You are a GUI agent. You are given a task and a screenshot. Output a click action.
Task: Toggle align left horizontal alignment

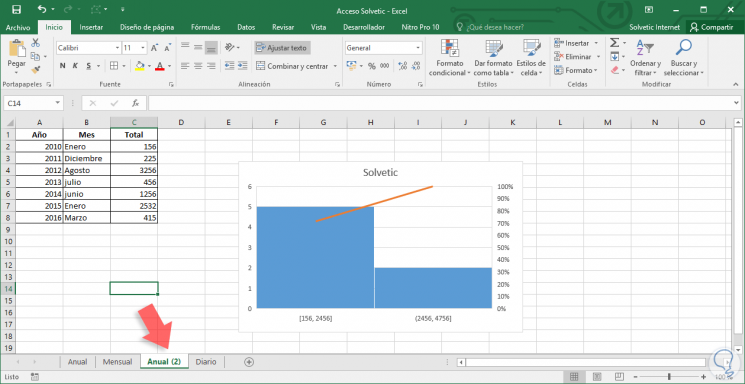185,66
